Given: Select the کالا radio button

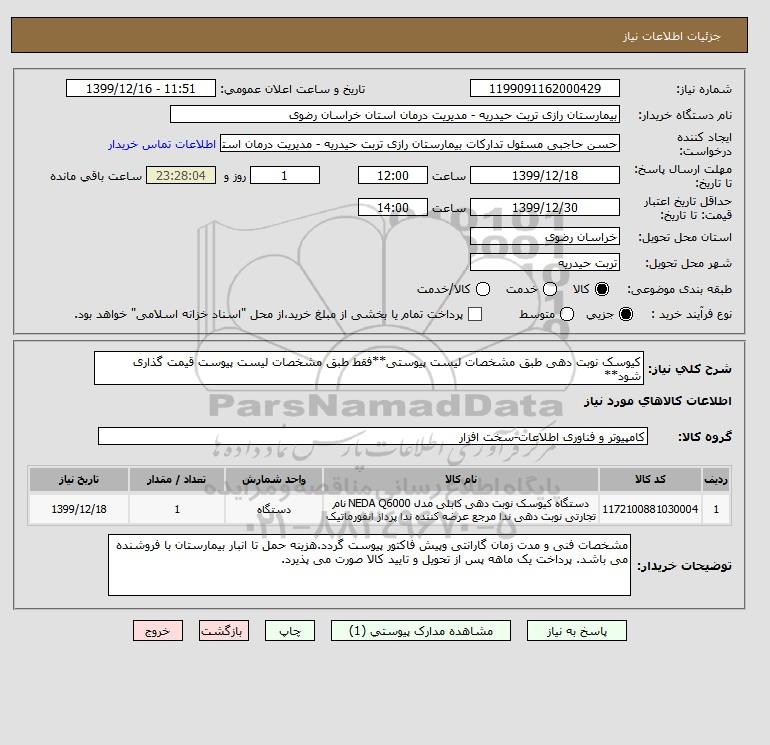Looking at the screenshot, I should coord(602,289).
